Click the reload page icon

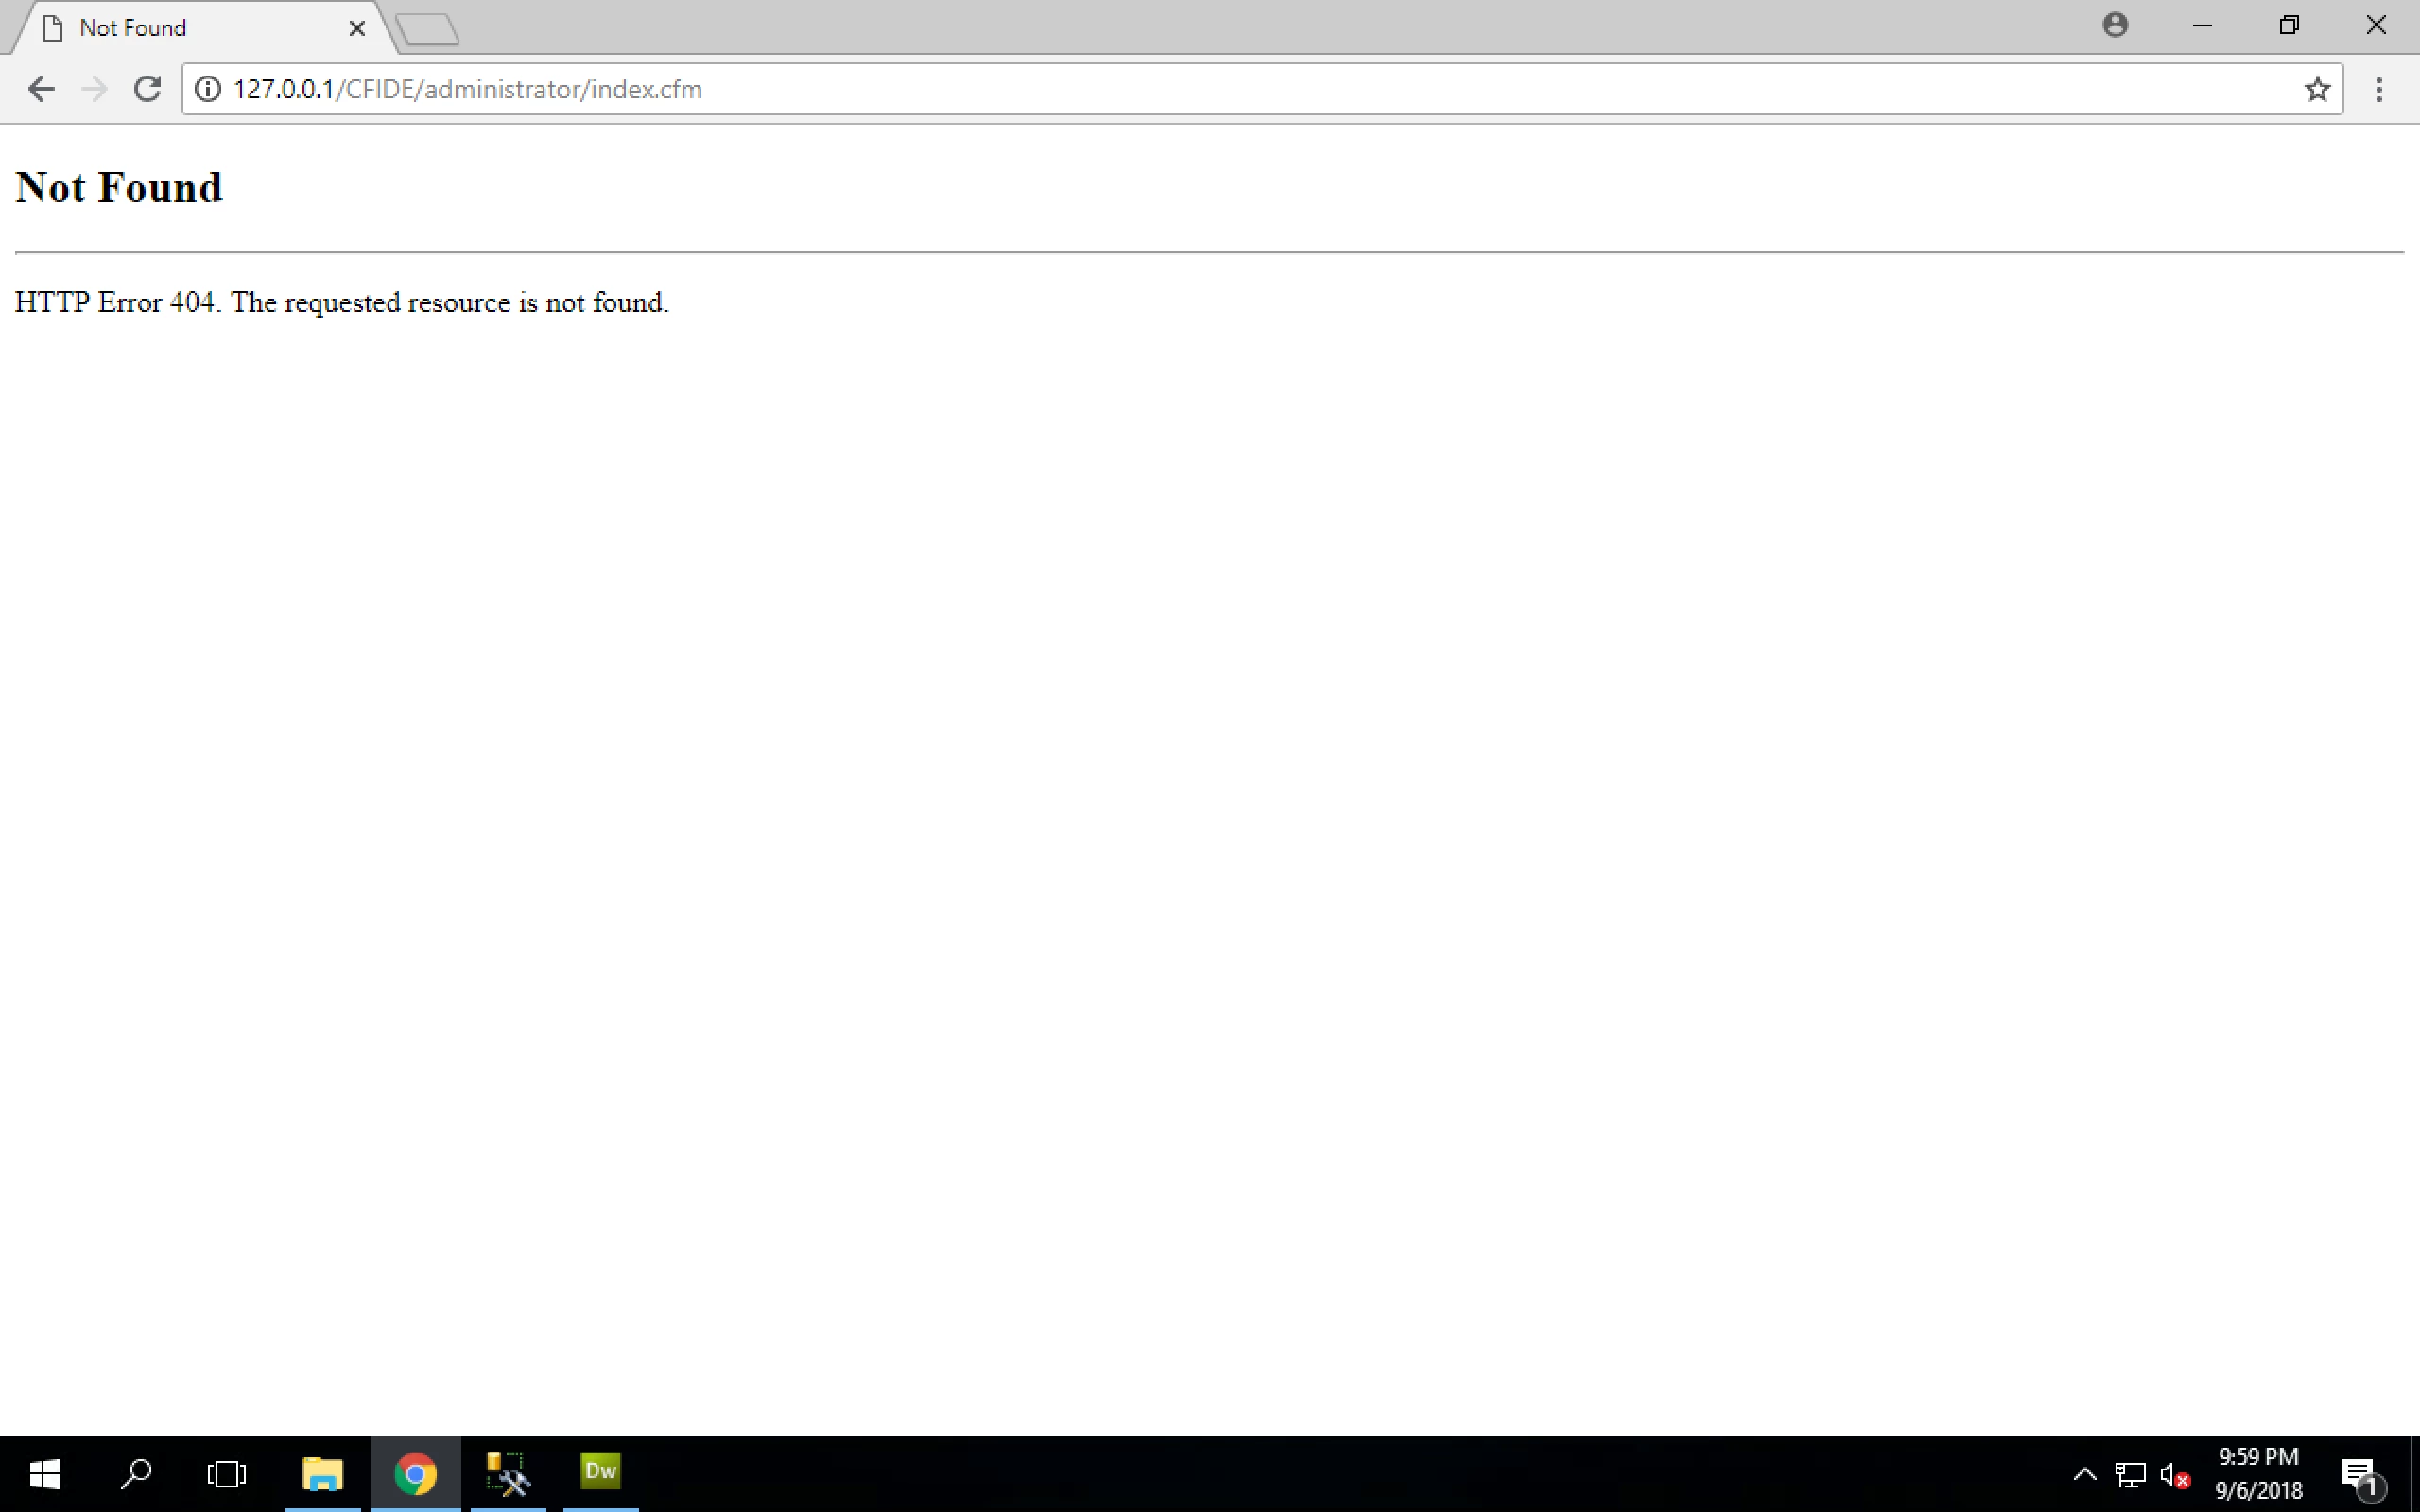click(148, 89)
